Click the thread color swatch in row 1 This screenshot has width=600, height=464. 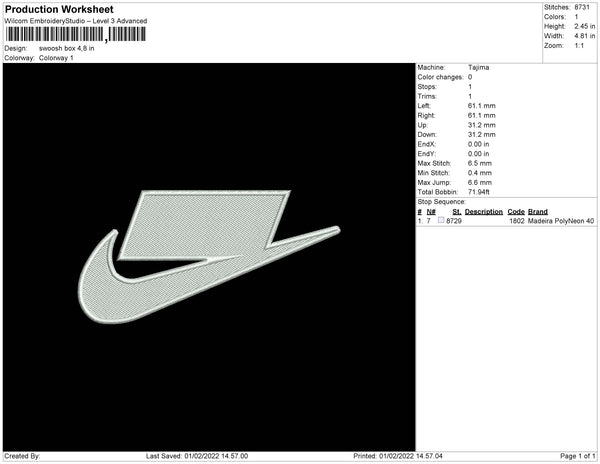[441, 220]
